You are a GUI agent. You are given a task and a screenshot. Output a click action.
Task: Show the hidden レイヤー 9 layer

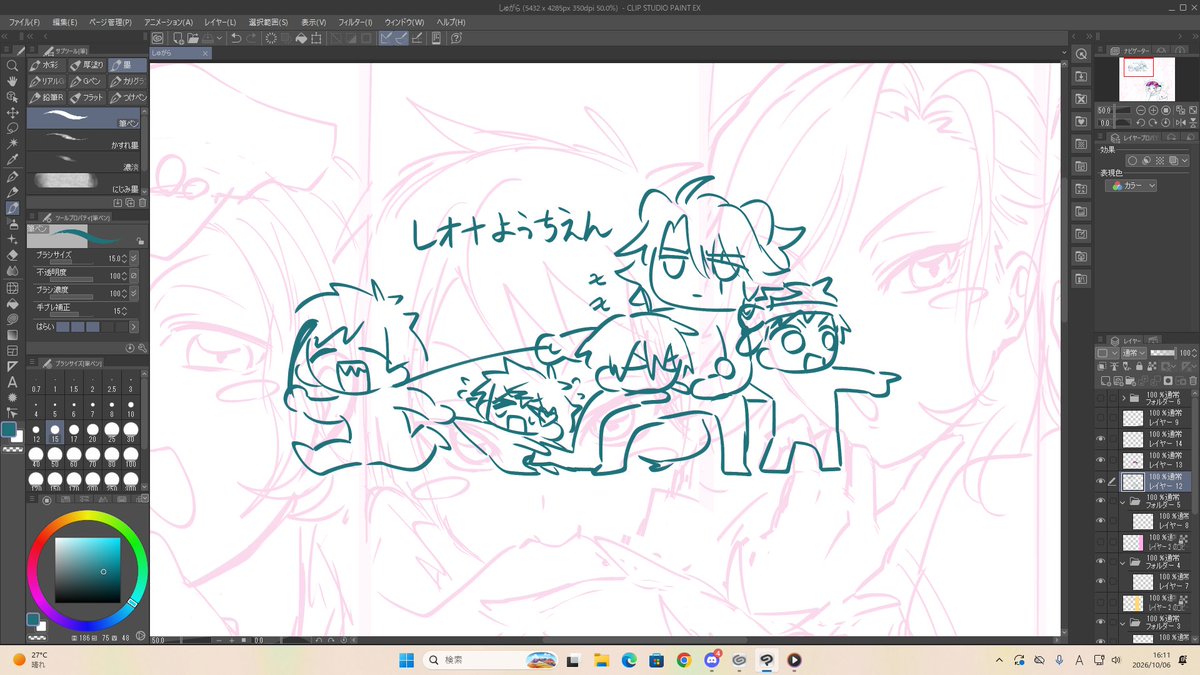[x=1101, y=418]
